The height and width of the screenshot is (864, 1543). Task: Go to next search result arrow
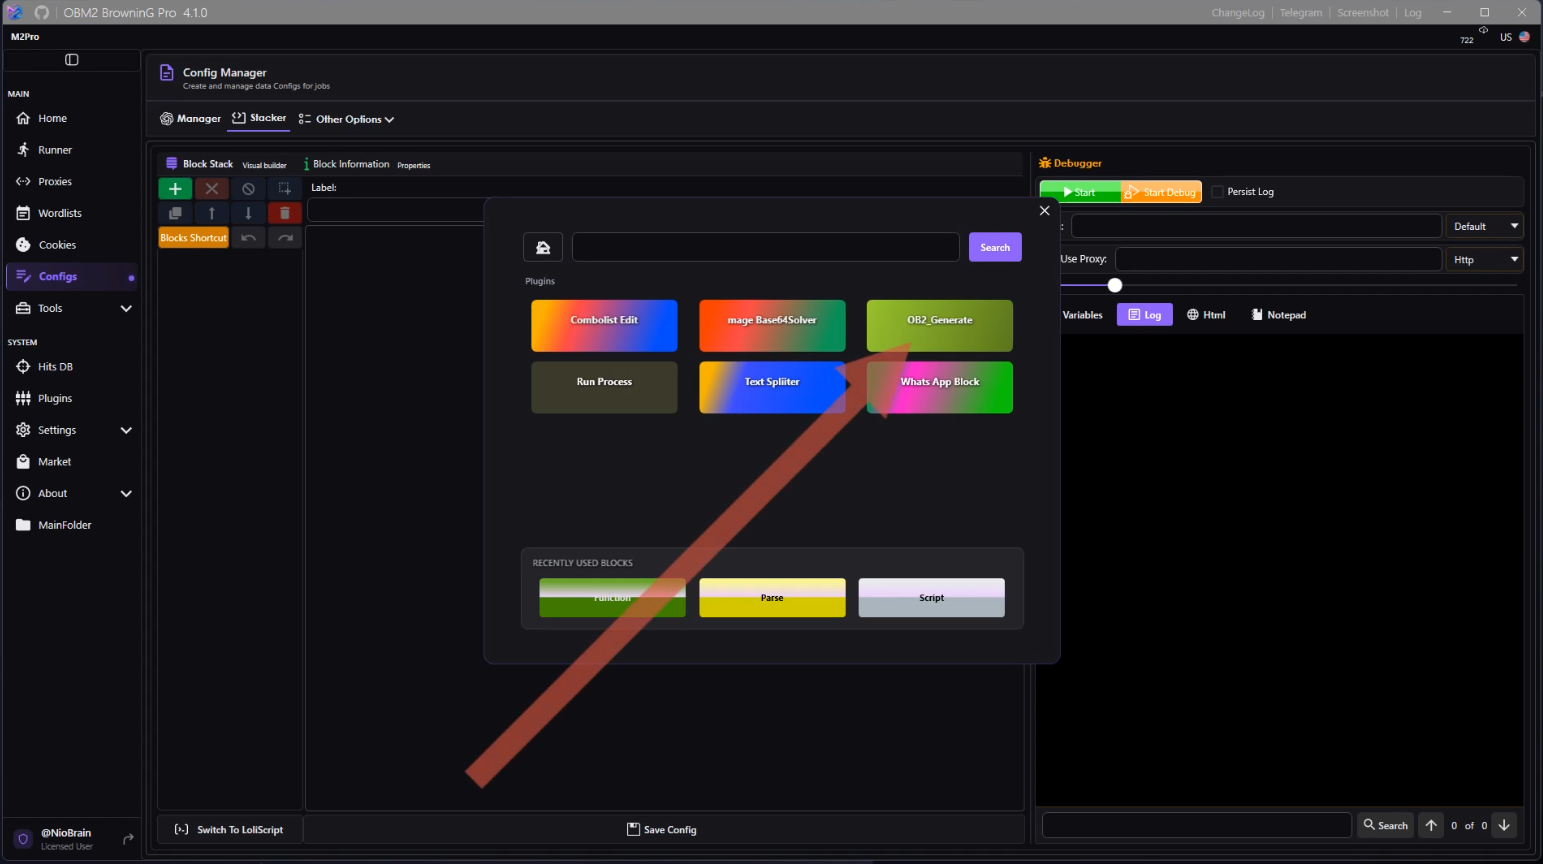[1504, 825]
